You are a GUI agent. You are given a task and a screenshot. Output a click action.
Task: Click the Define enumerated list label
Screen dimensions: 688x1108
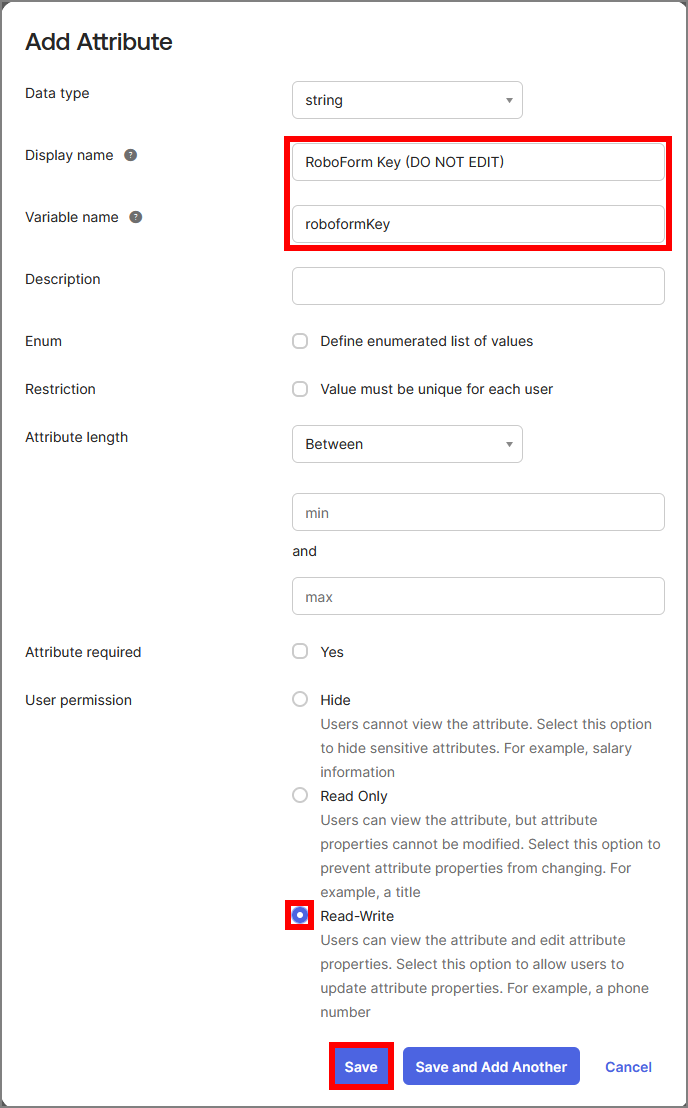427,342
